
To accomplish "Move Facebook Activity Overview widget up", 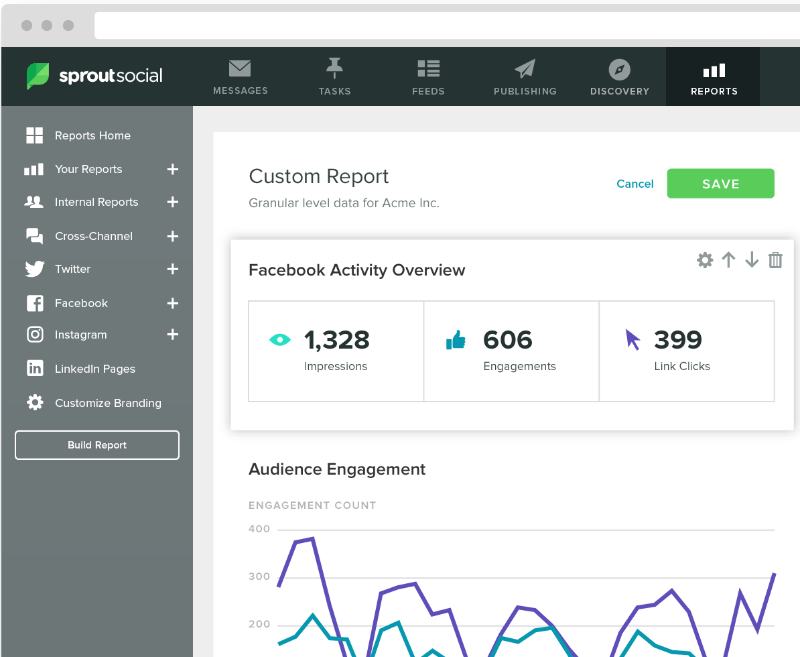I will tap(729, 260).
